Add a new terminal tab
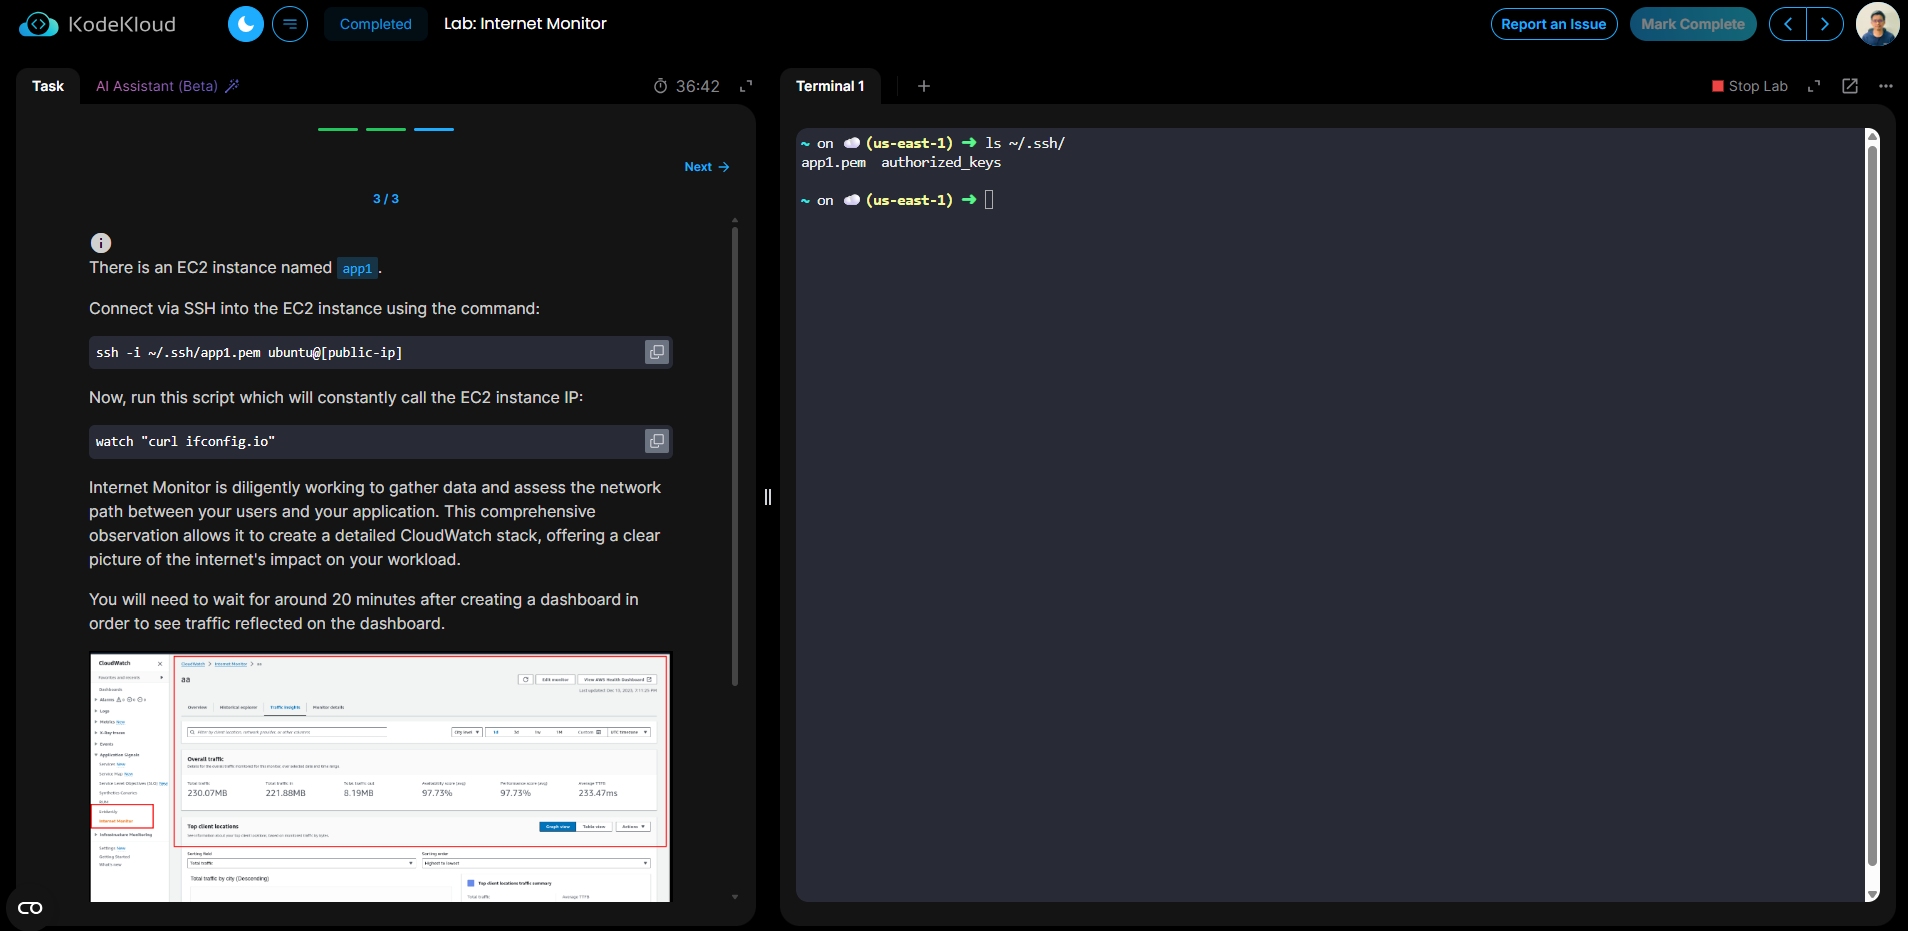Image resolution: width=1908 pixels, height=931 pixels. click(x=924, y=86)
